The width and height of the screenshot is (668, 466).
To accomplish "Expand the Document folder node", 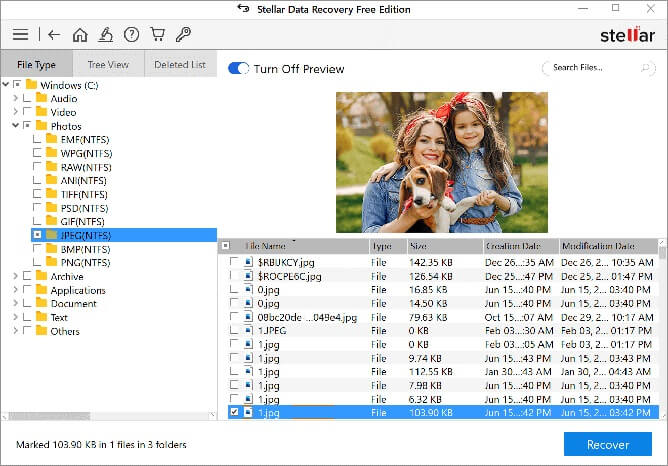I will 14,304.
